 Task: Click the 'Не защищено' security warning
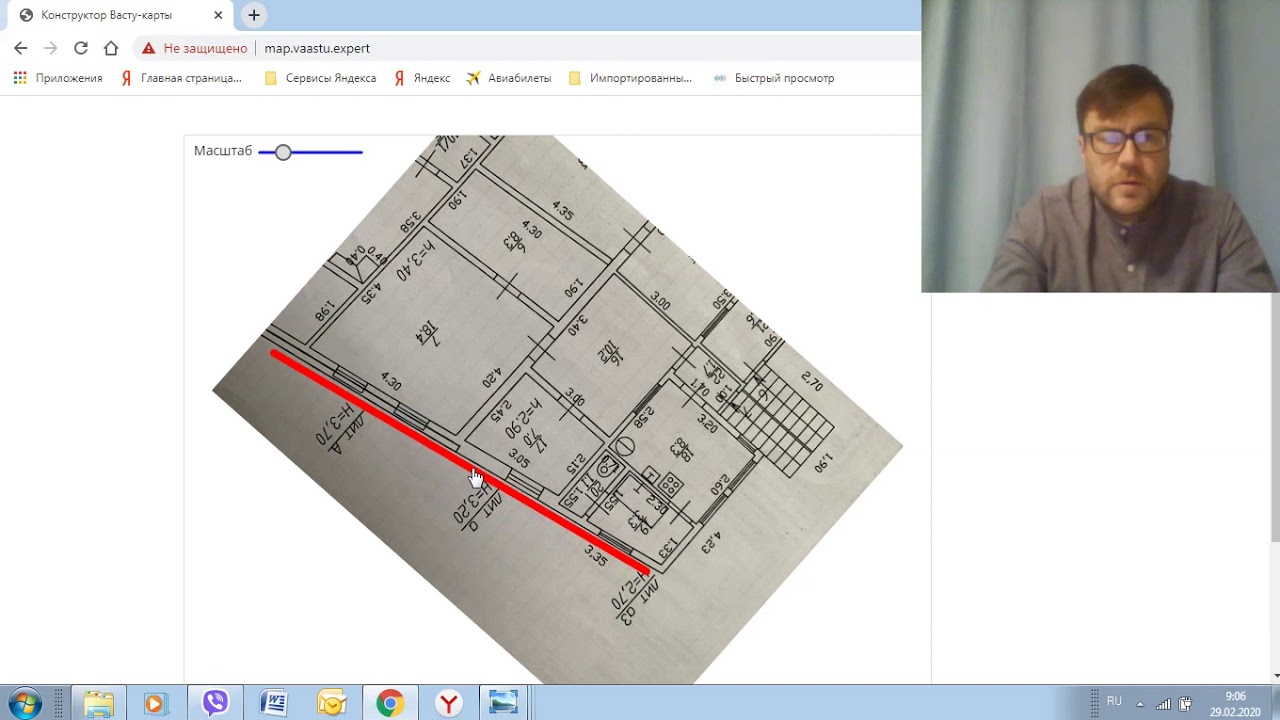[195, 48]
